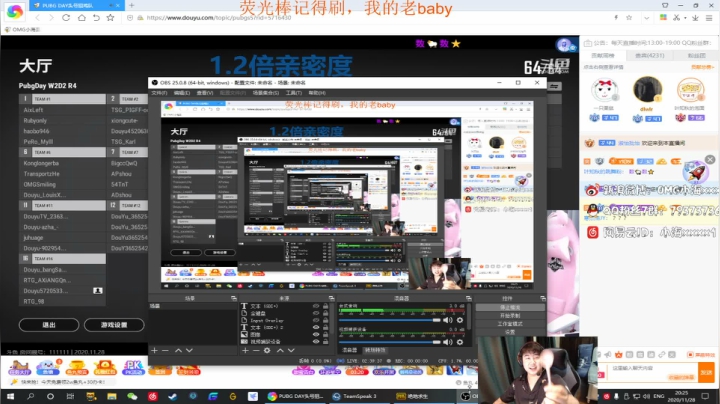Open browser downloads icon
This screenshot has height=404, width=720.
pos(695,17)
